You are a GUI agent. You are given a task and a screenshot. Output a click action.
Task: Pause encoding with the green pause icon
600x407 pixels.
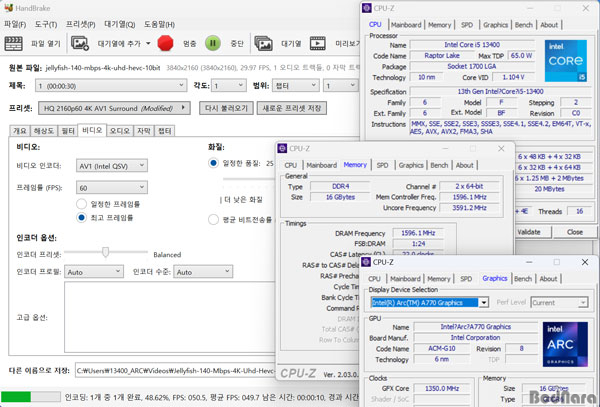[213, 43]
